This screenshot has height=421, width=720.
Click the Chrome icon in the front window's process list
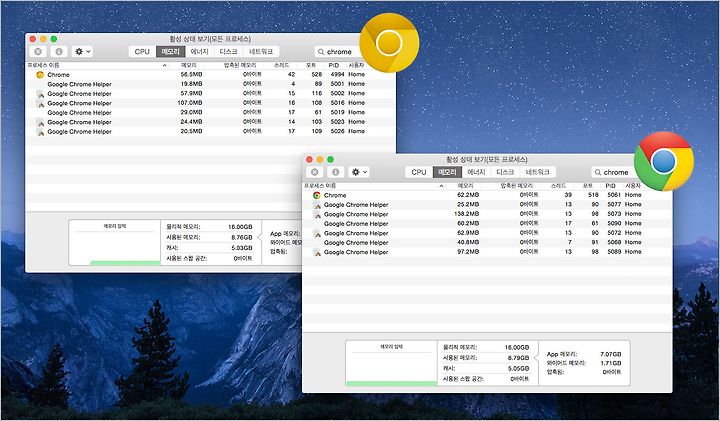tap(316, 195)
